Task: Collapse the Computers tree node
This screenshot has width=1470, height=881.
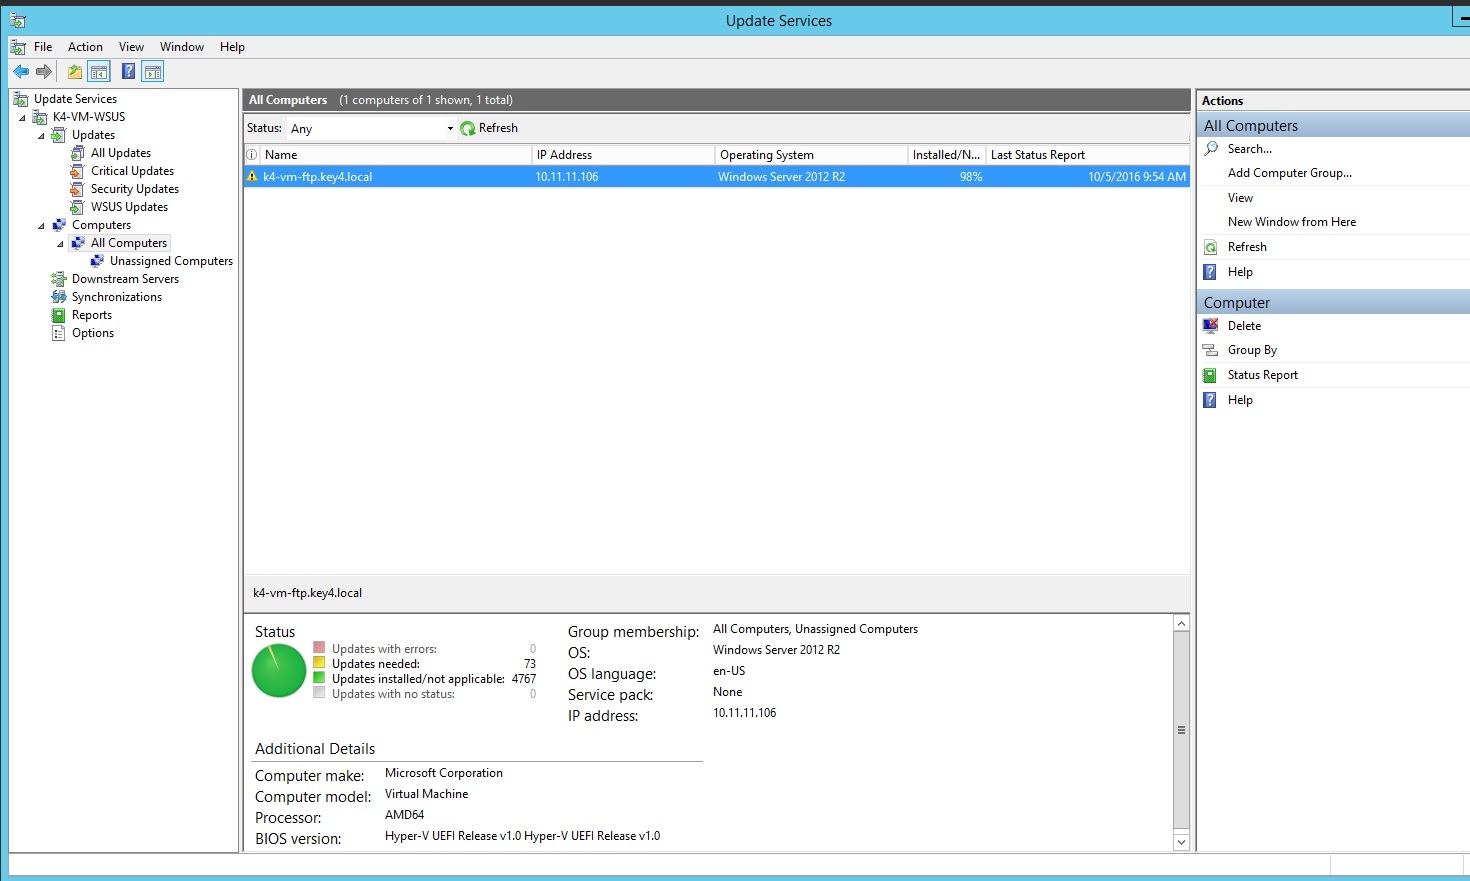Action: pyautogui.click(x=42, y=226)
